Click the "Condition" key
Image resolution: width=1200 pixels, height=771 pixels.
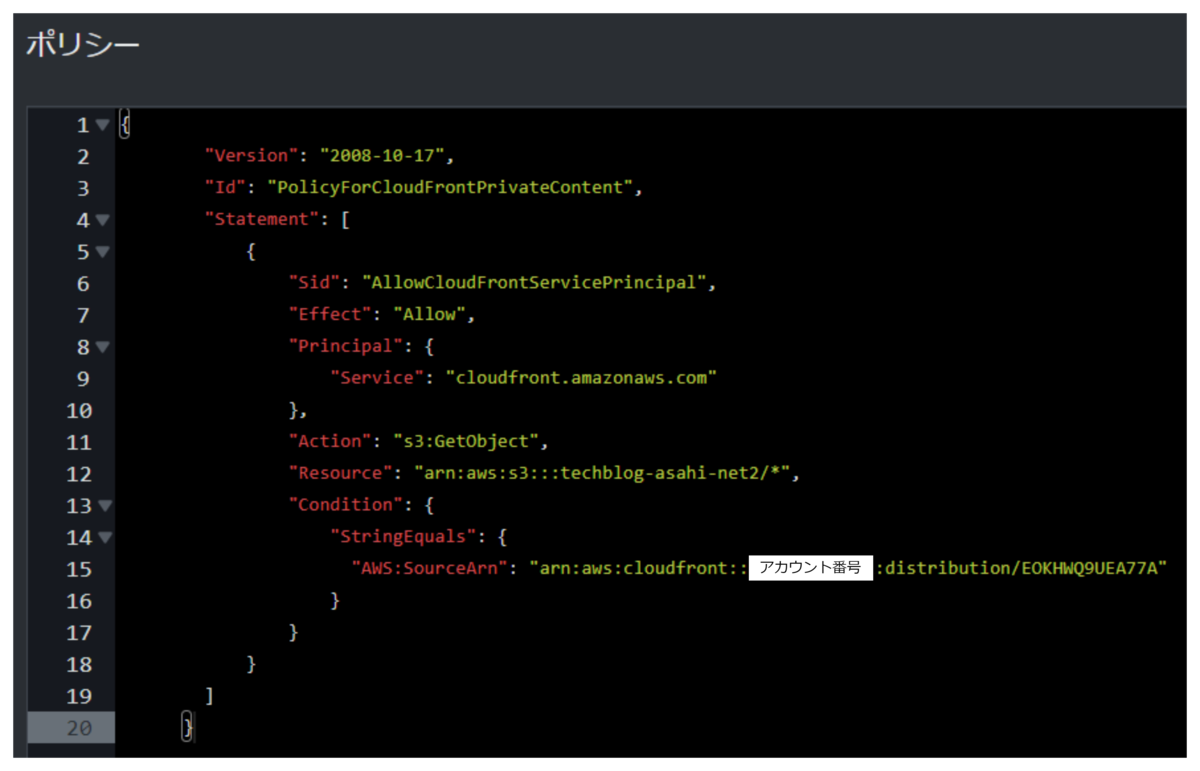(x=348, y=505)
